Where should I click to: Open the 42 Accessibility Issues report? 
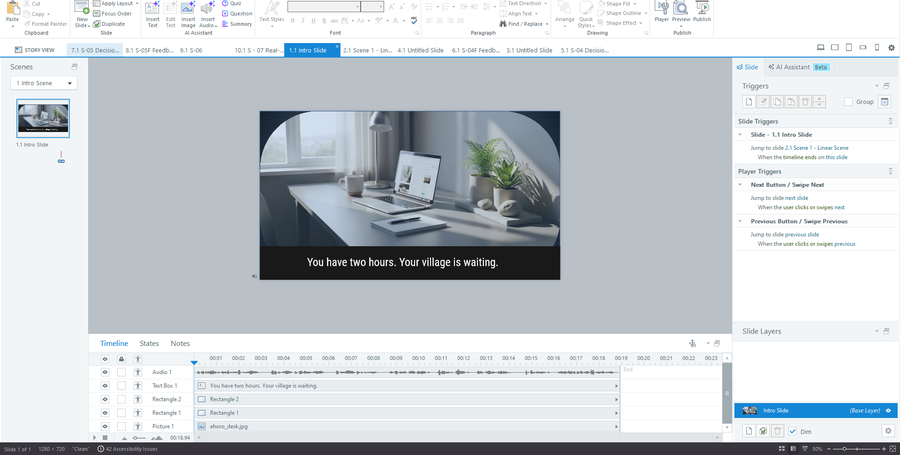coord(127,449)
